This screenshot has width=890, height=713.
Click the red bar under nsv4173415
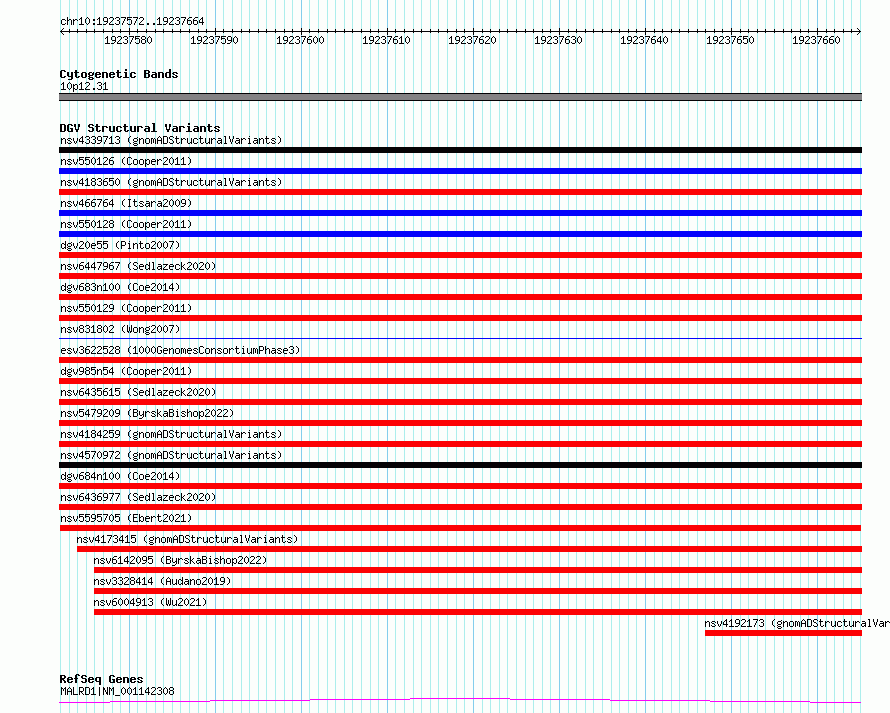[469, 549]
